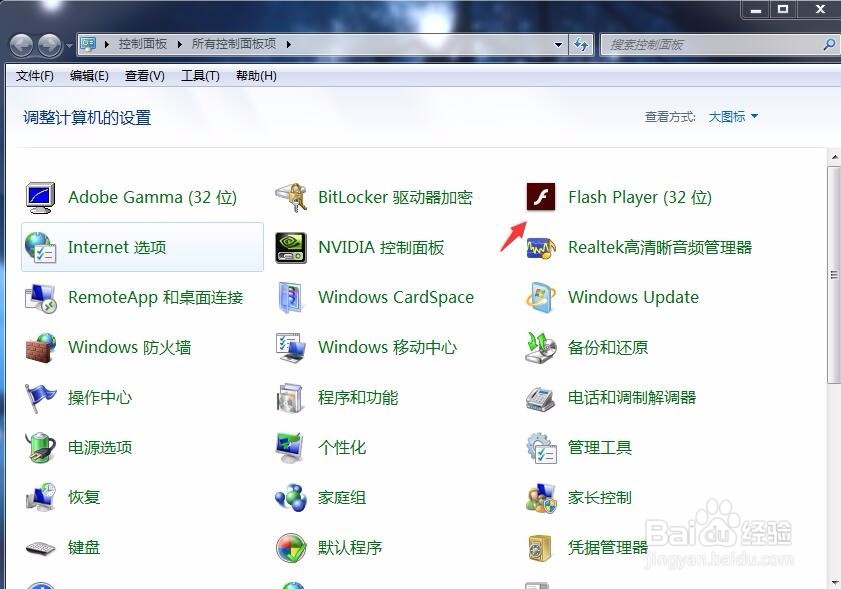The image size is (841, 589).
Task: Expand the arrow after 所有控制面板项 breadcrumb
Action: click(x=289, y=45)
